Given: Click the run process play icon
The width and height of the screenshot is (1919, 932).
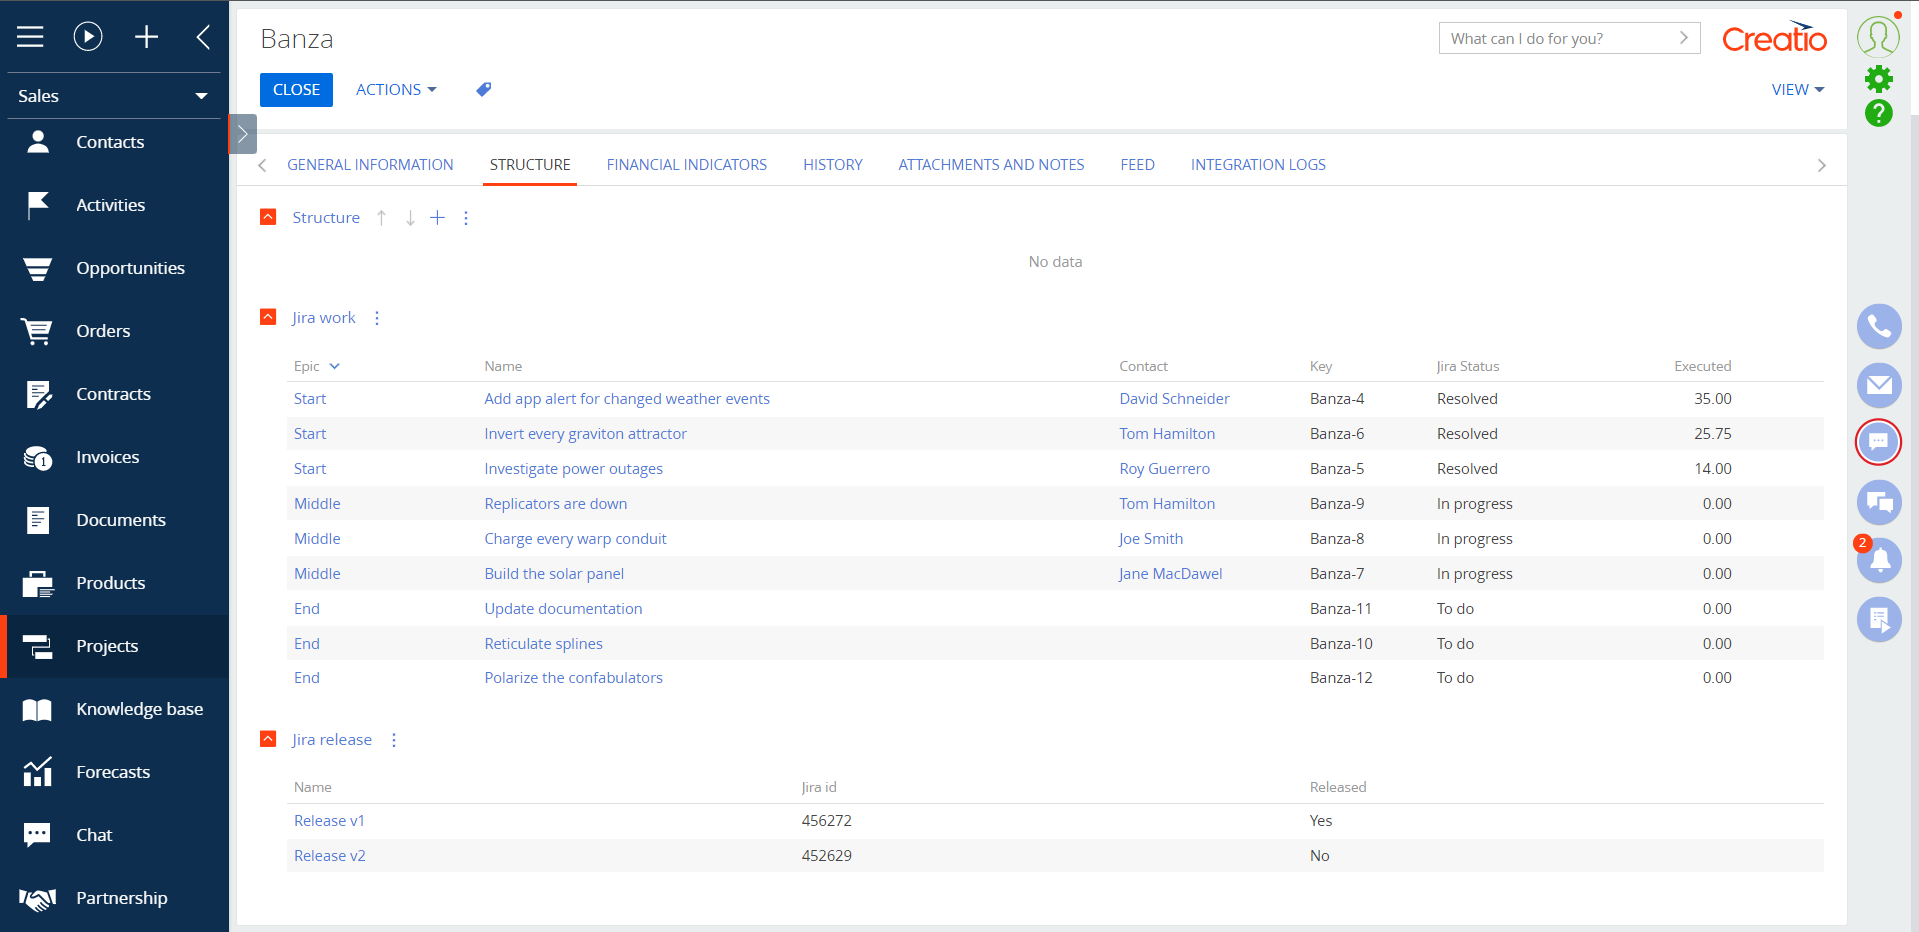Looking at the screenshot, I should coord(88,37).
